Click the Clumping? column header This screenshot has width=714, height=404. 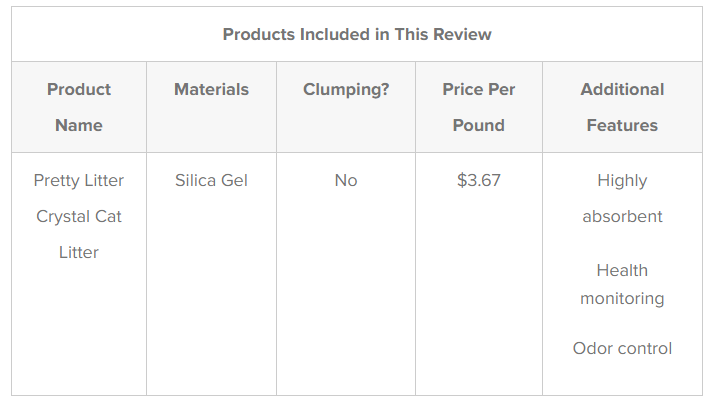pyautogui.click(x=346, y=90)
